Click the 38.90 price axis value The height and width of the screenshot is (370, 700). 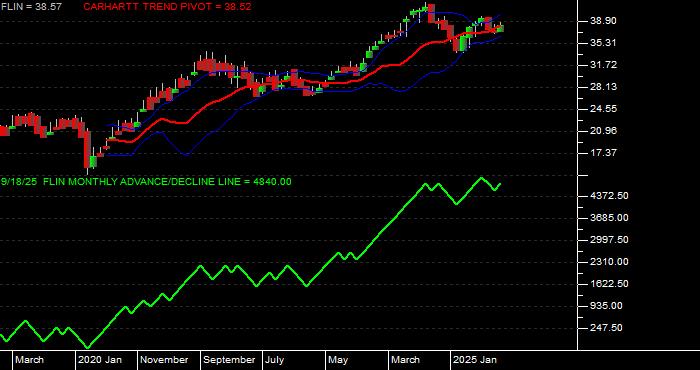(604, 21)
